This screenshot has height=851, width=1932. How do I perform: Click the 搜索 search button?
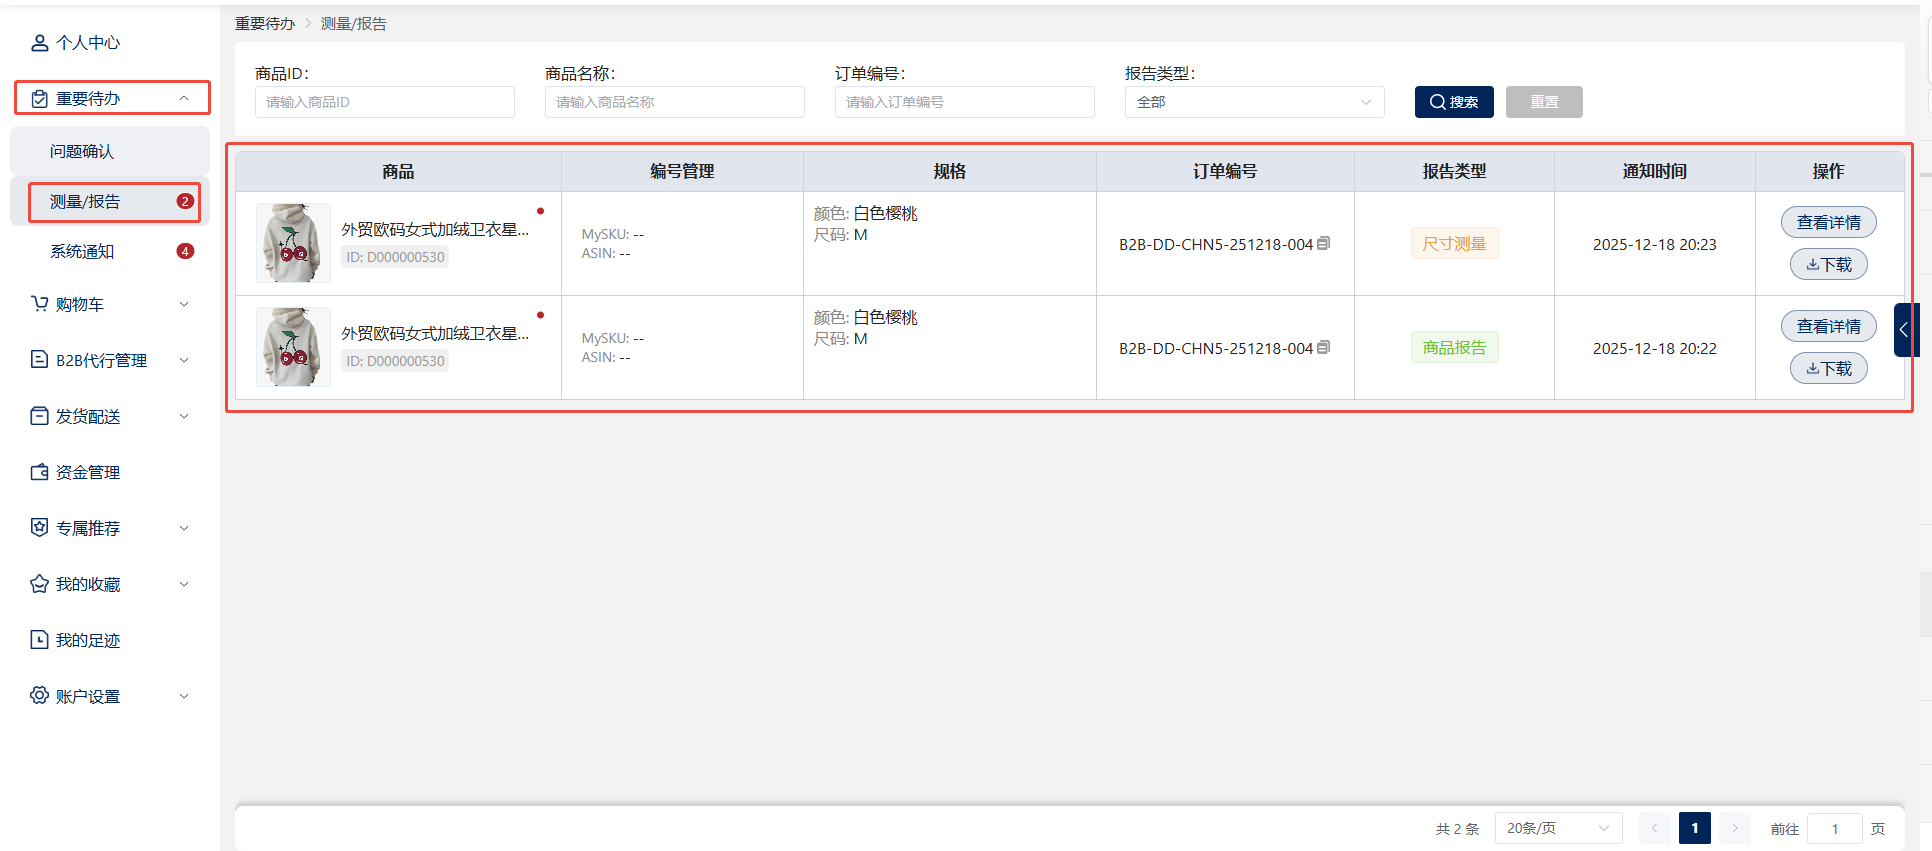point(1454,102)
